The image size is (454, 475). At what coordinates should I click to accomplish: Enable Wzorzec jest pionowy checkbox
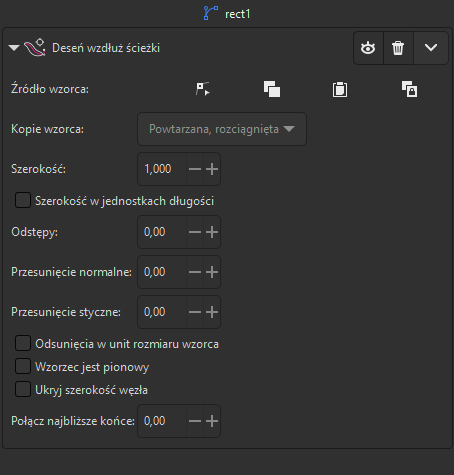pyautogui.click(x=23, y=366)
